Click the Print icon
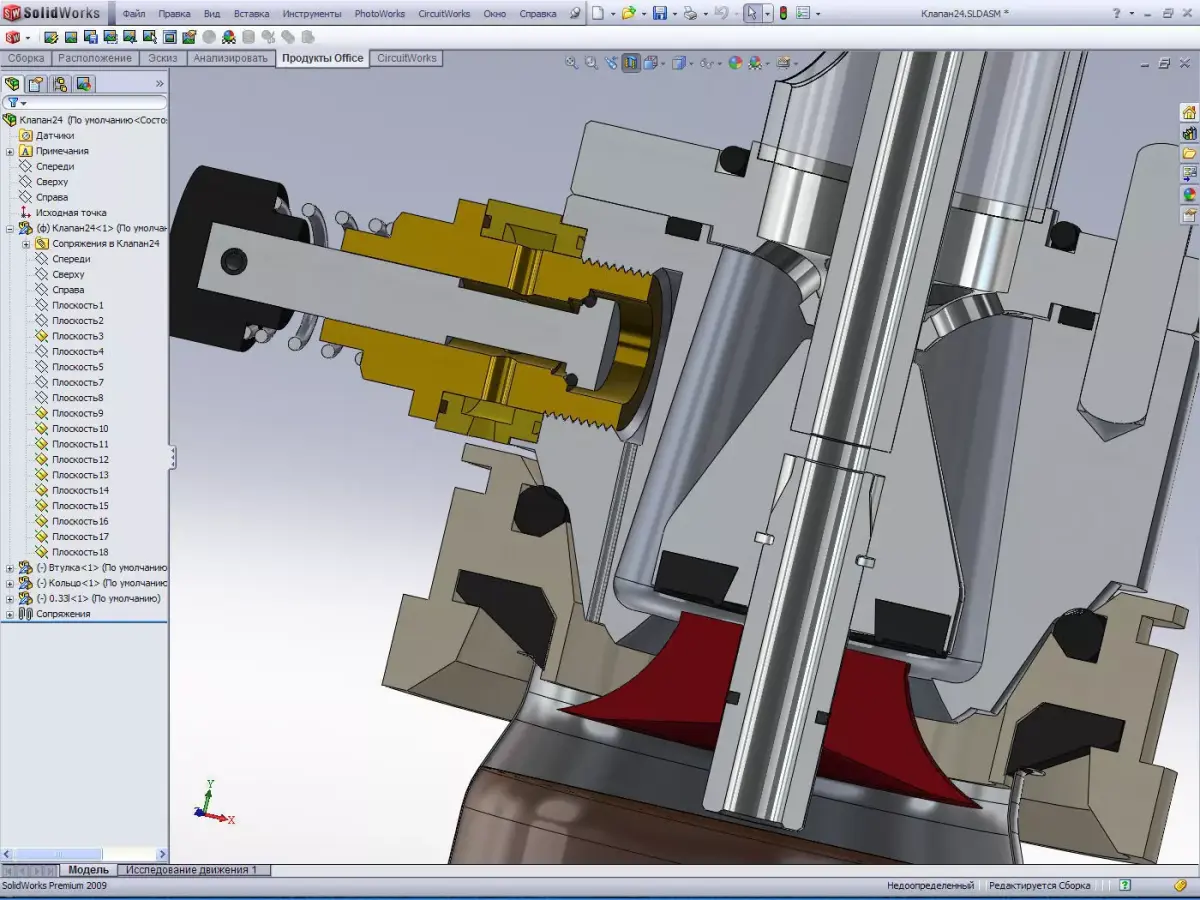1200x900 pixels. (x=689, y=13)
